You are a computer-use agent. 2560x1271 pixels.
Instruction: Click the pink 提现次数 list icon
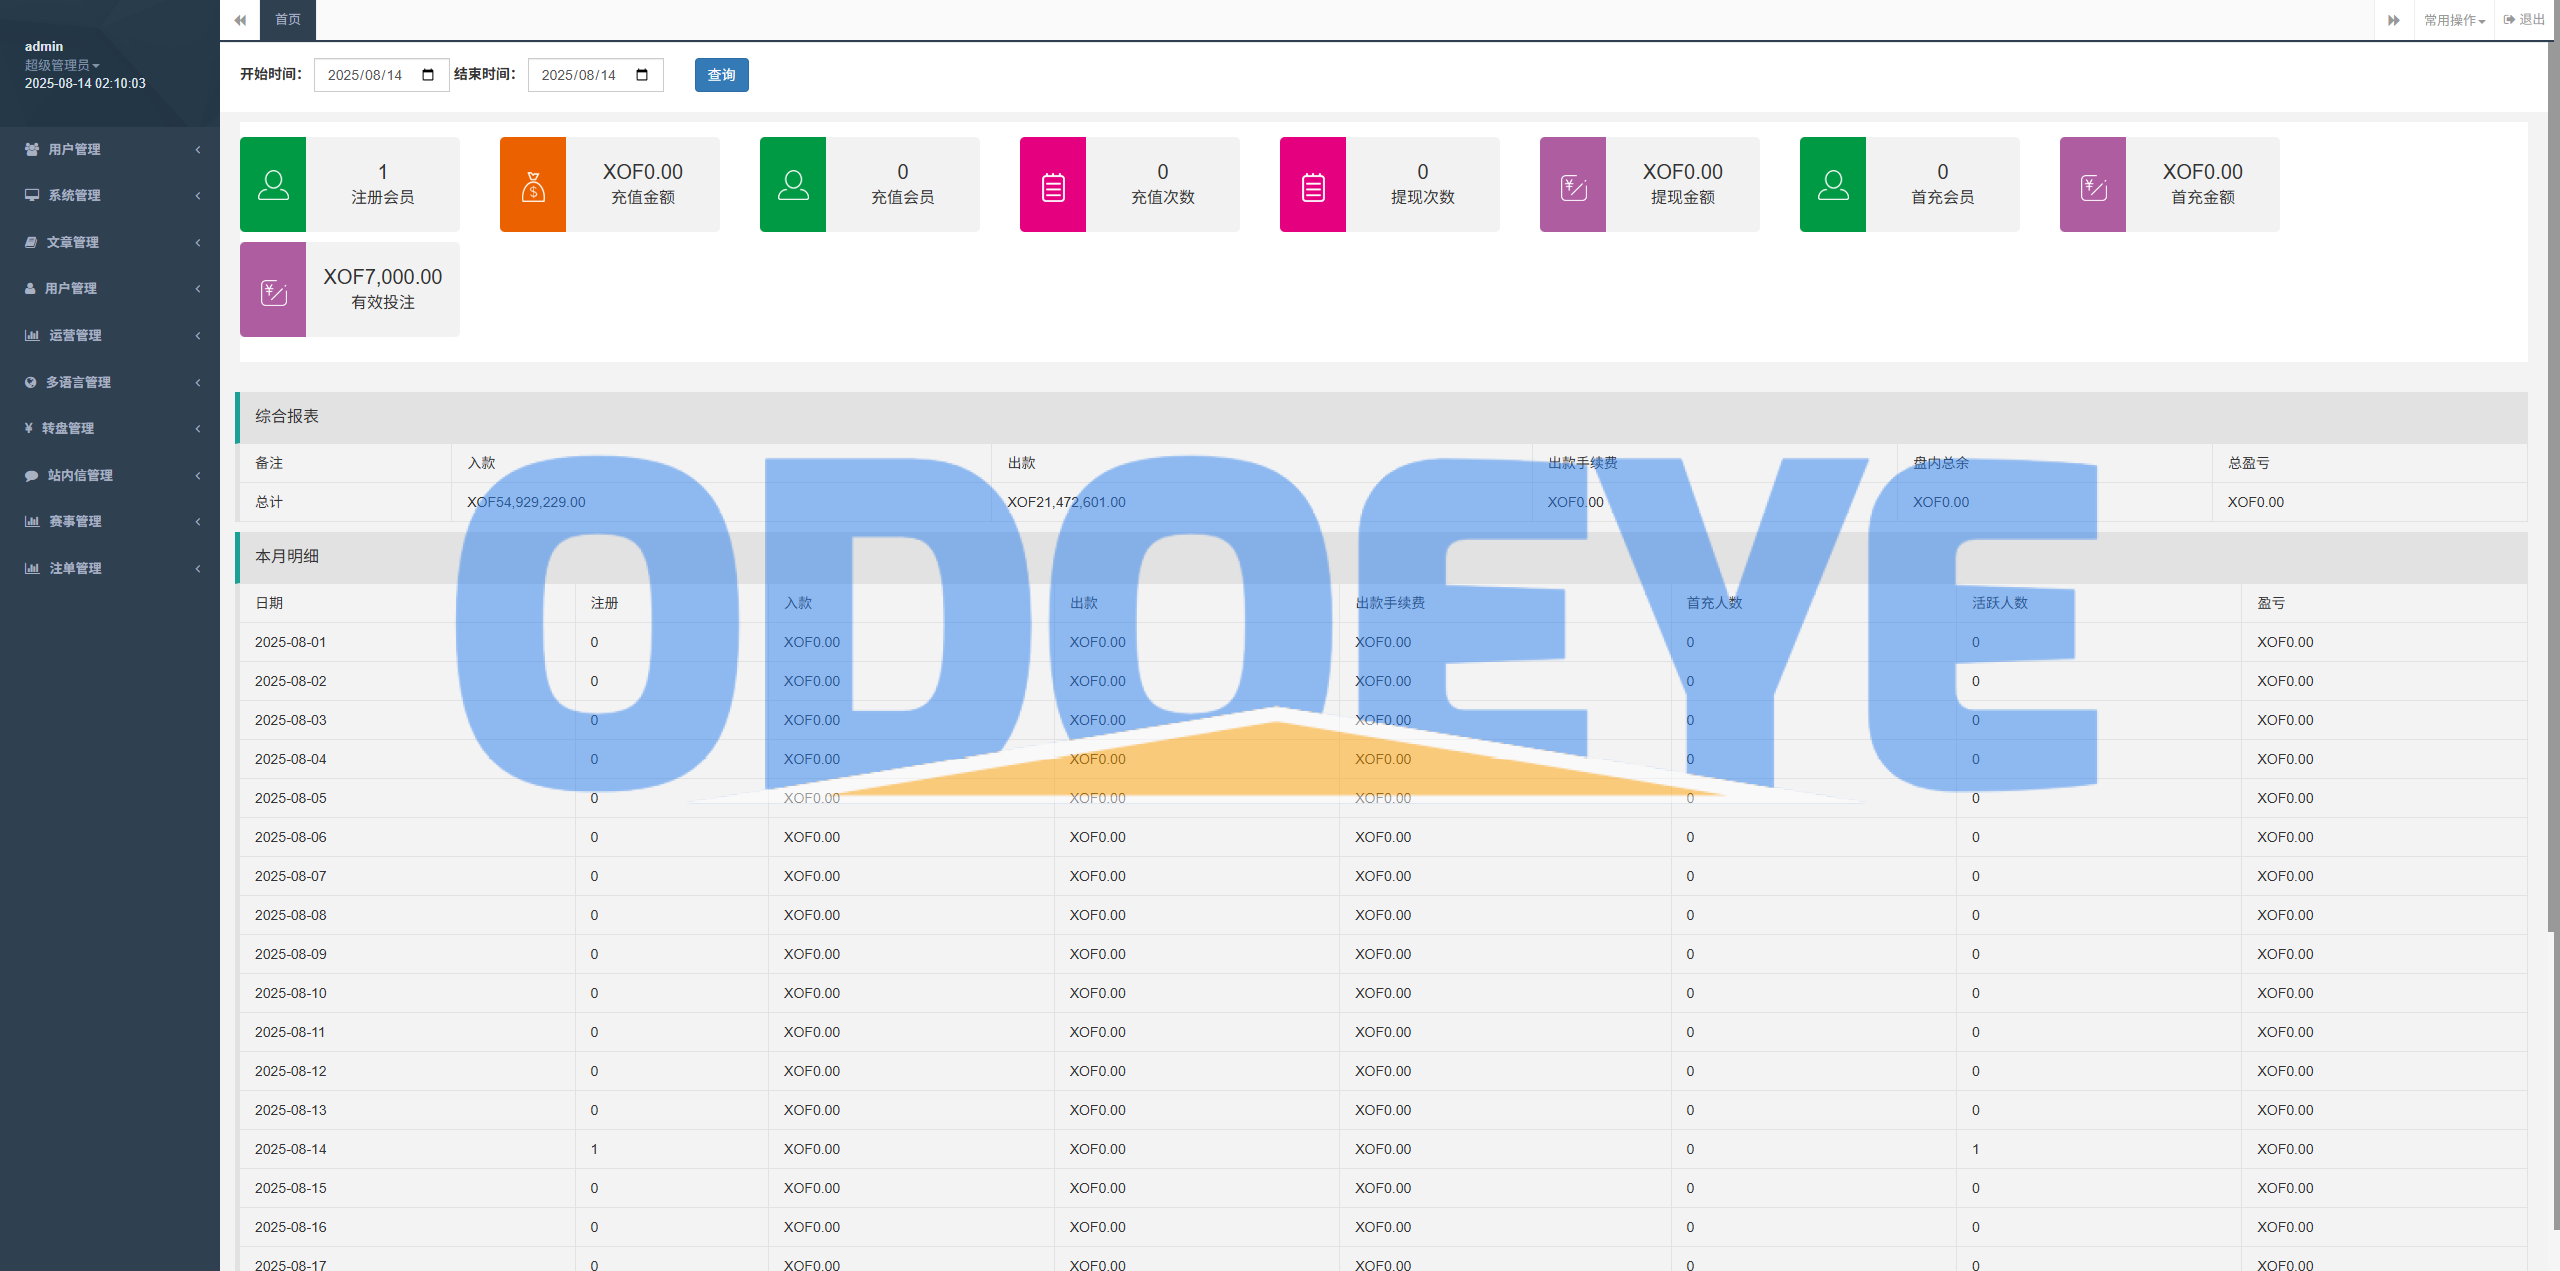(x=1313, y=185)
